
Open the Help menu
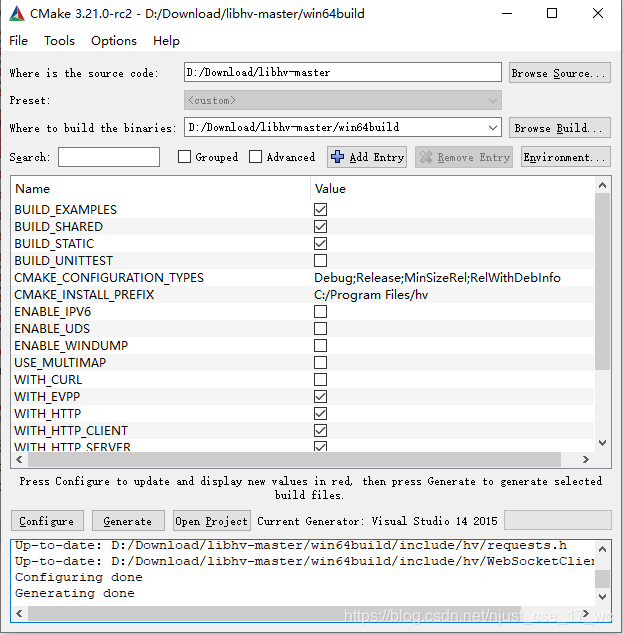pos(166,41)
